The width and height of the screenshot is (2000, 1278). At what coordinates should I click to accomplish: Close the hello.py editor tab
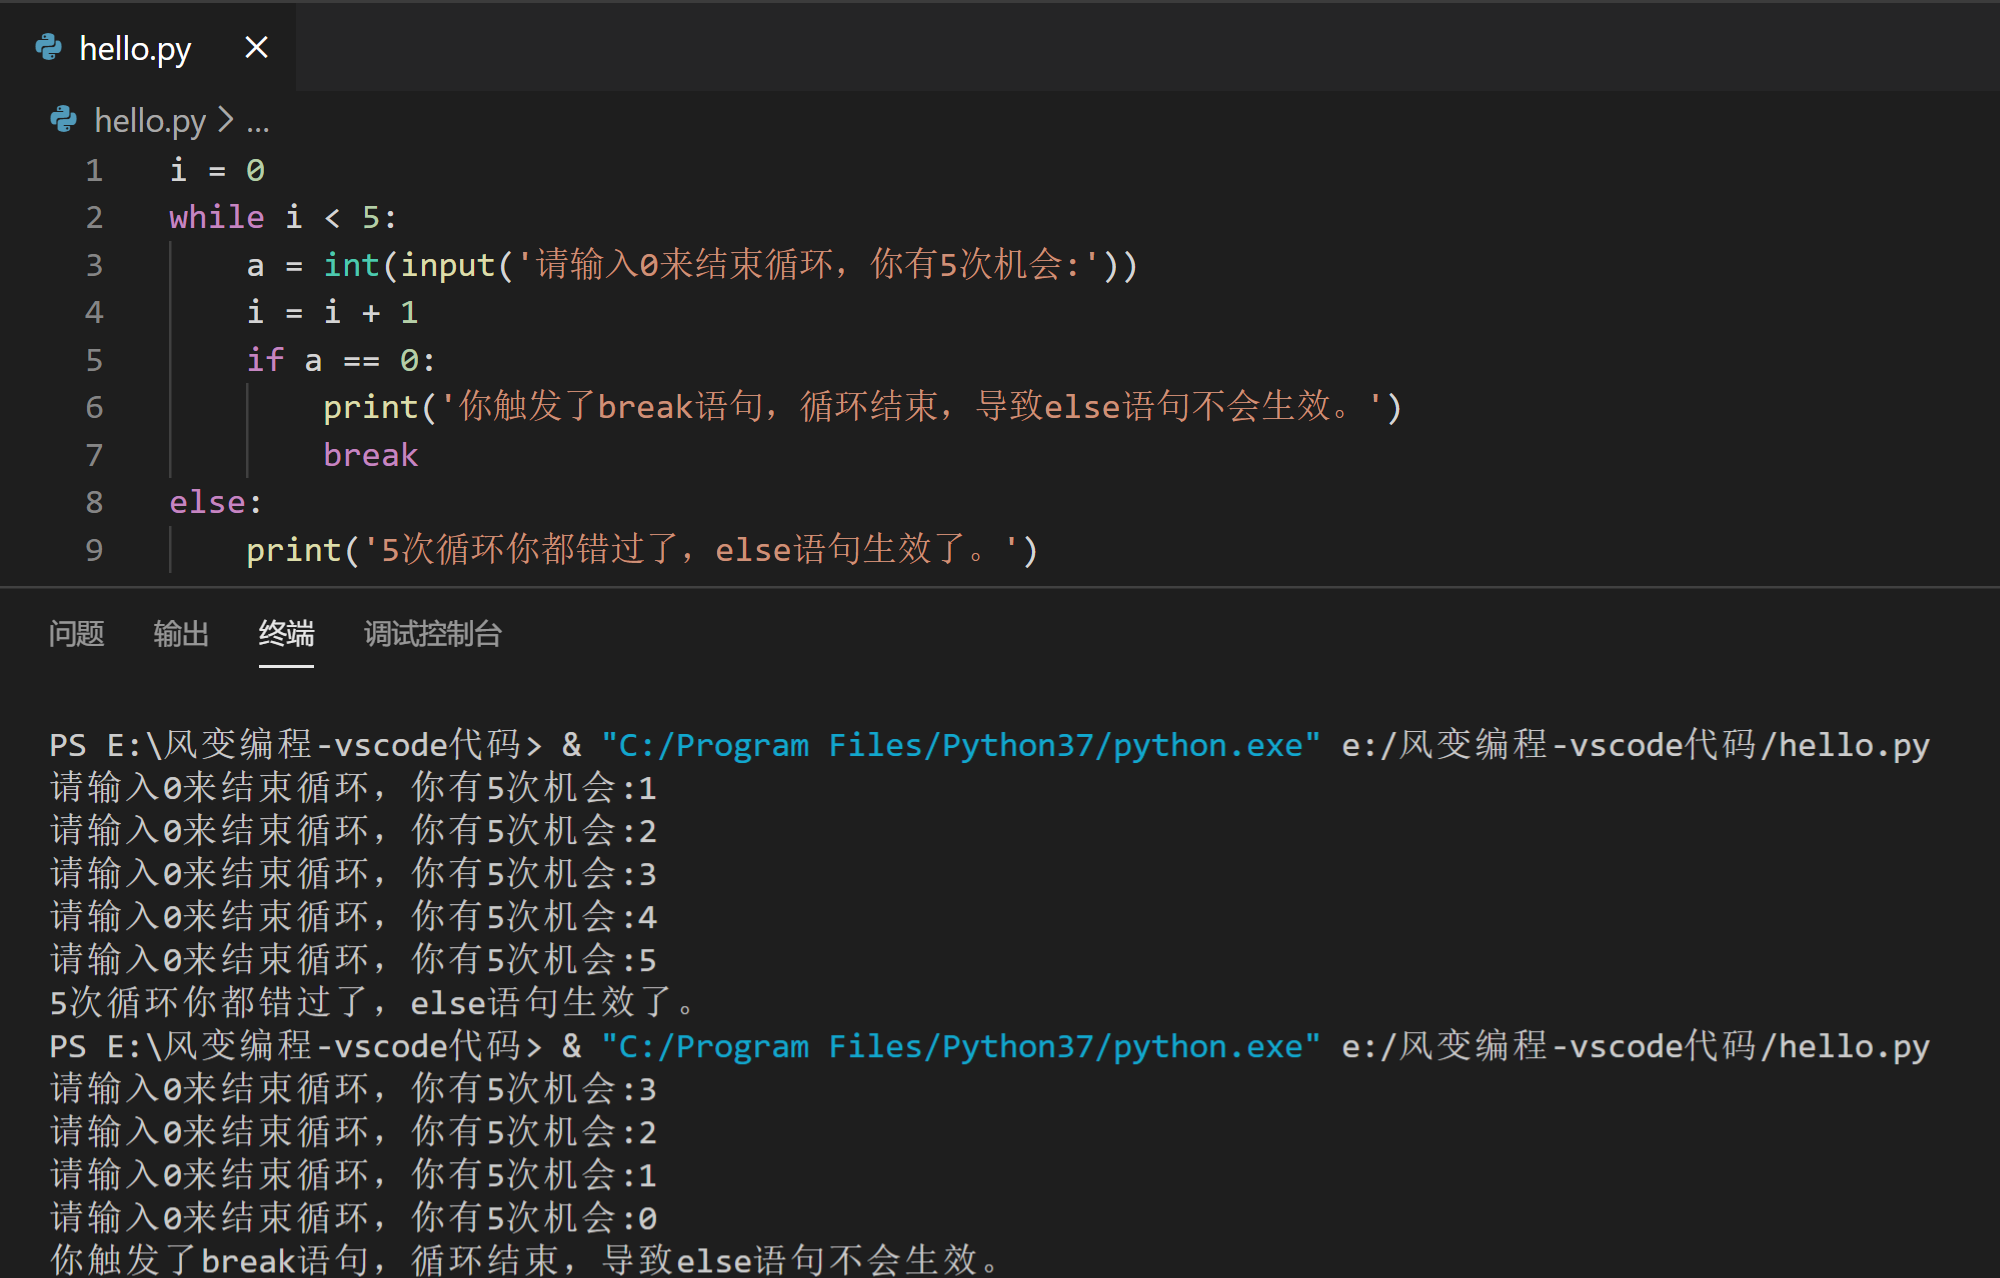(256, 47)
